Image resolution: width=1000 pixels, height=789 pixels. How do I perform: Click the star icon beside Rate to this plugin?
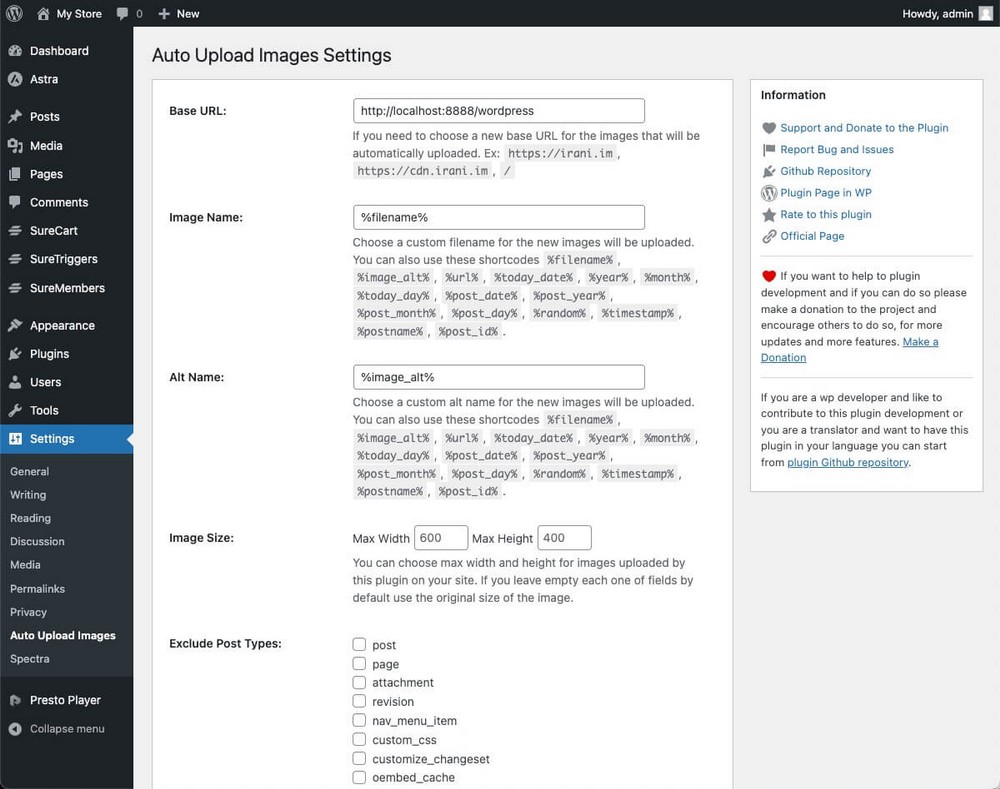tap(769, 215)
